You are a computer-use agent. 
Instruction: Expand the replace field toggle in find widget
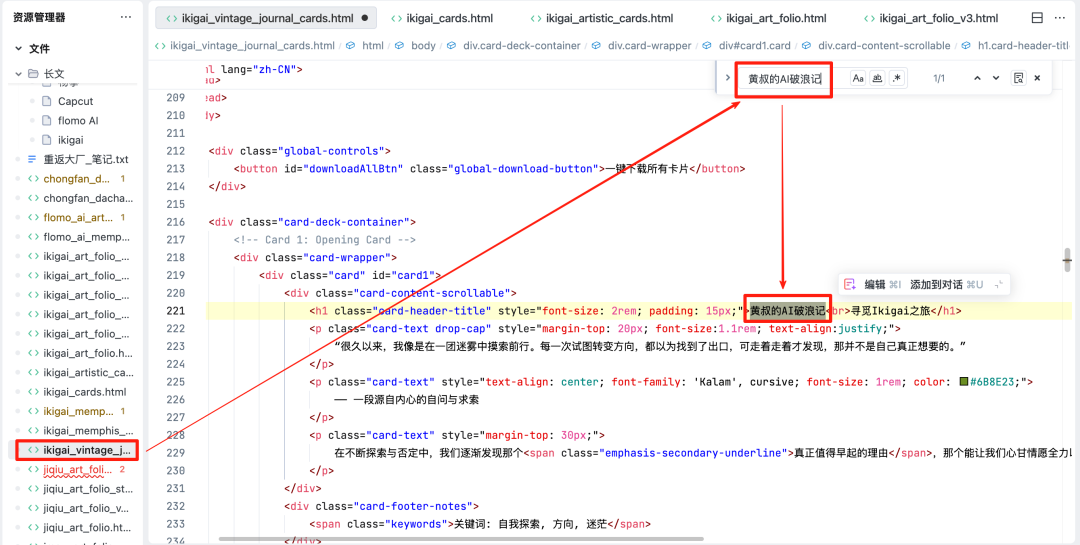(x=727, y=78)
